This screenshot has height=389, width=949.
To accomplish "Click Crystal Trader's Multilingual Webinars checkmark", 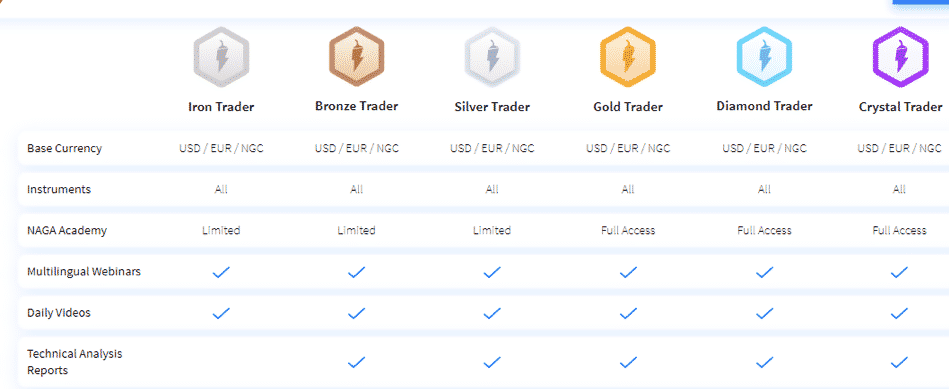I will click(x=899, y=272).
